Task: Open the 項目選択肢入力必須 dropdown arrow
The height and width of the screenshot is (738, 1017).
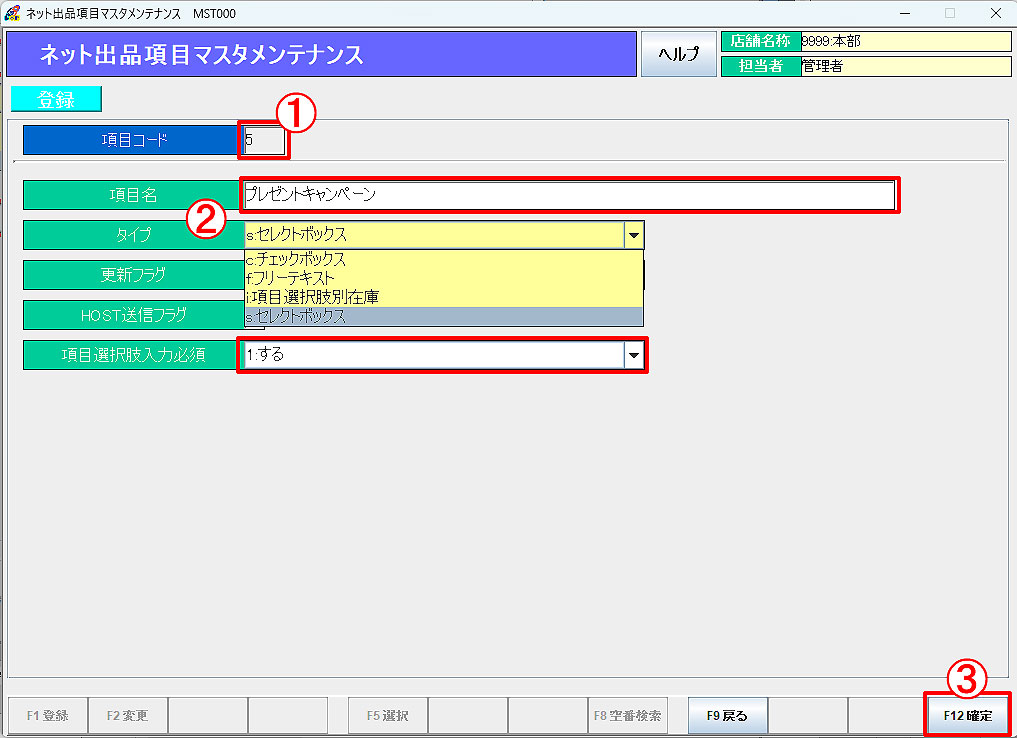Action: 634,355
